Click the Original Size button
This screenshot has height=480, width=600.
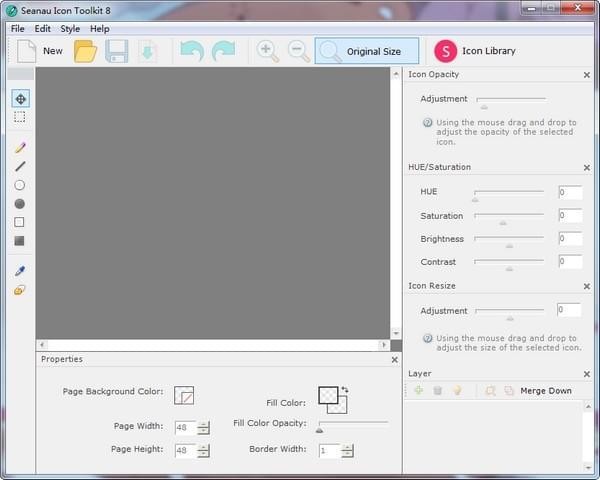coord(367,51)
